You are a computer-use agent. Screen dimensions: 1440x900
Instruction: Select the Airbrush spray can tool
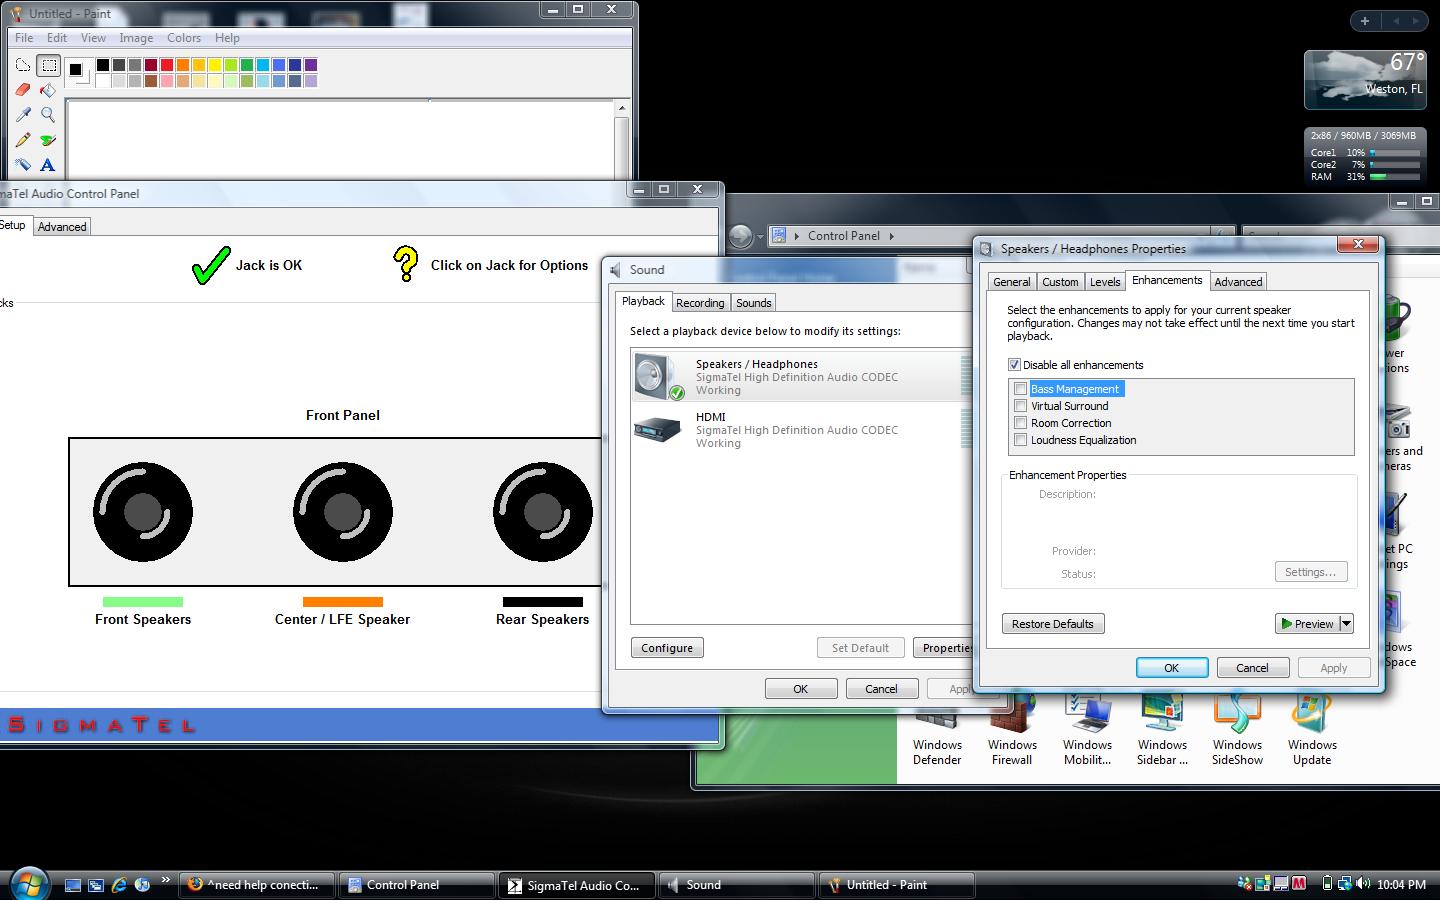[x=23, y=165]
